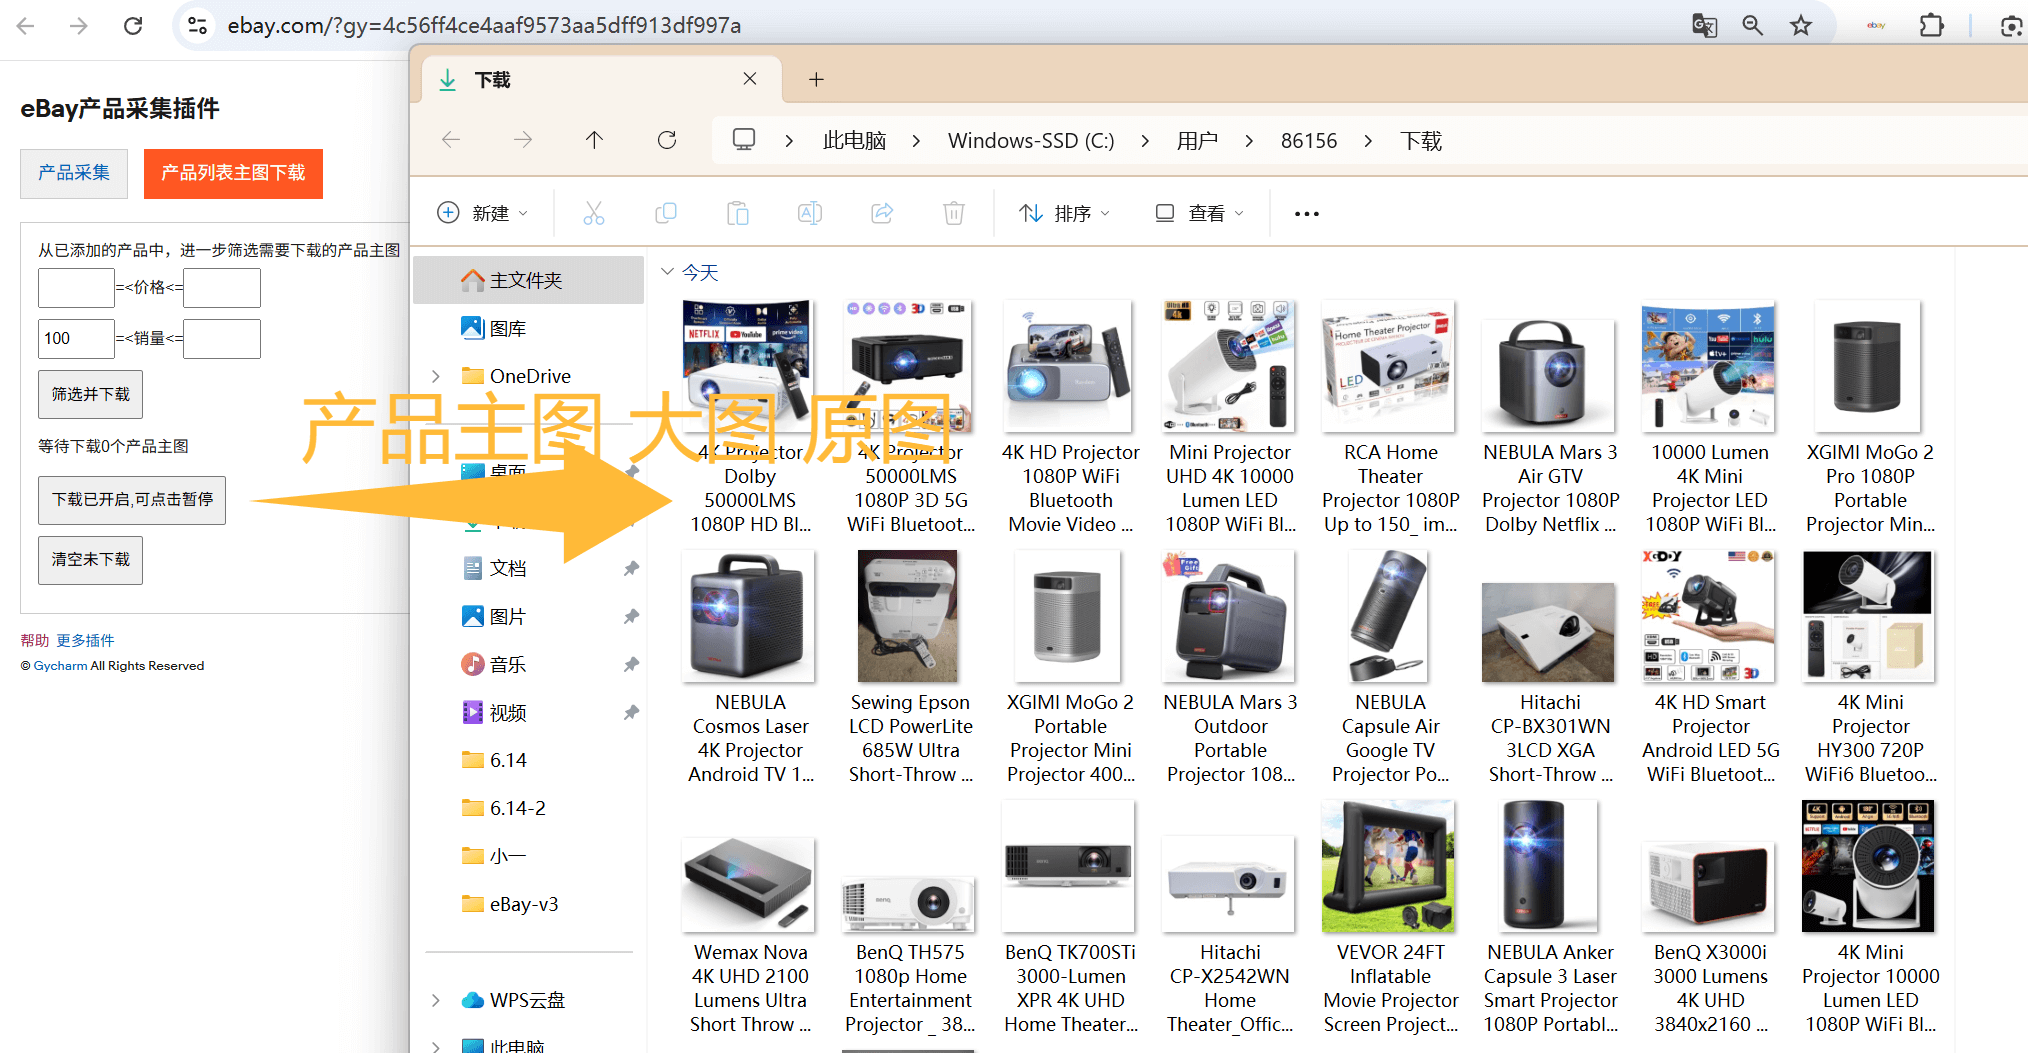Screen dimensions: 2028x1053
Task: Select the NEBULA Cosmos Laser 4K Projector image
Action: coord(748,616)
